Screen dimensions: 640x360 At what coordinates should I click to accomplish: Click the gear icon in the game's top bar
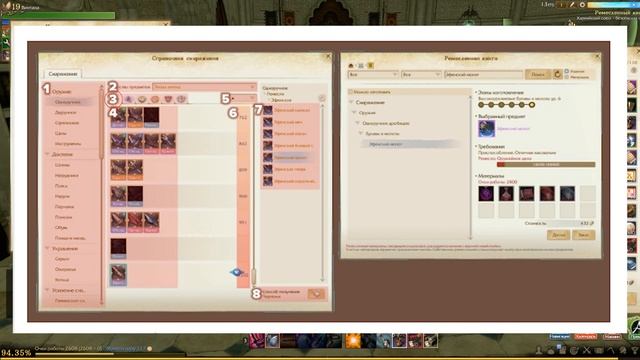582,4
